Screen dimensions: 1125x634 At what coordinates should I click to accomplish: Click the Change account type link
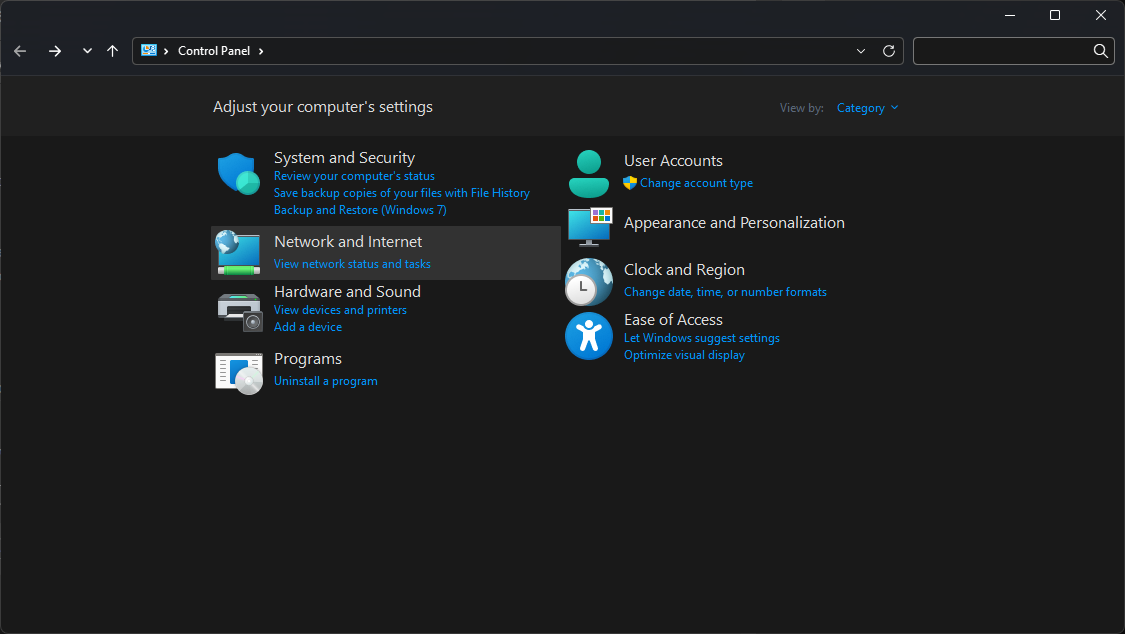pos(697,183)
